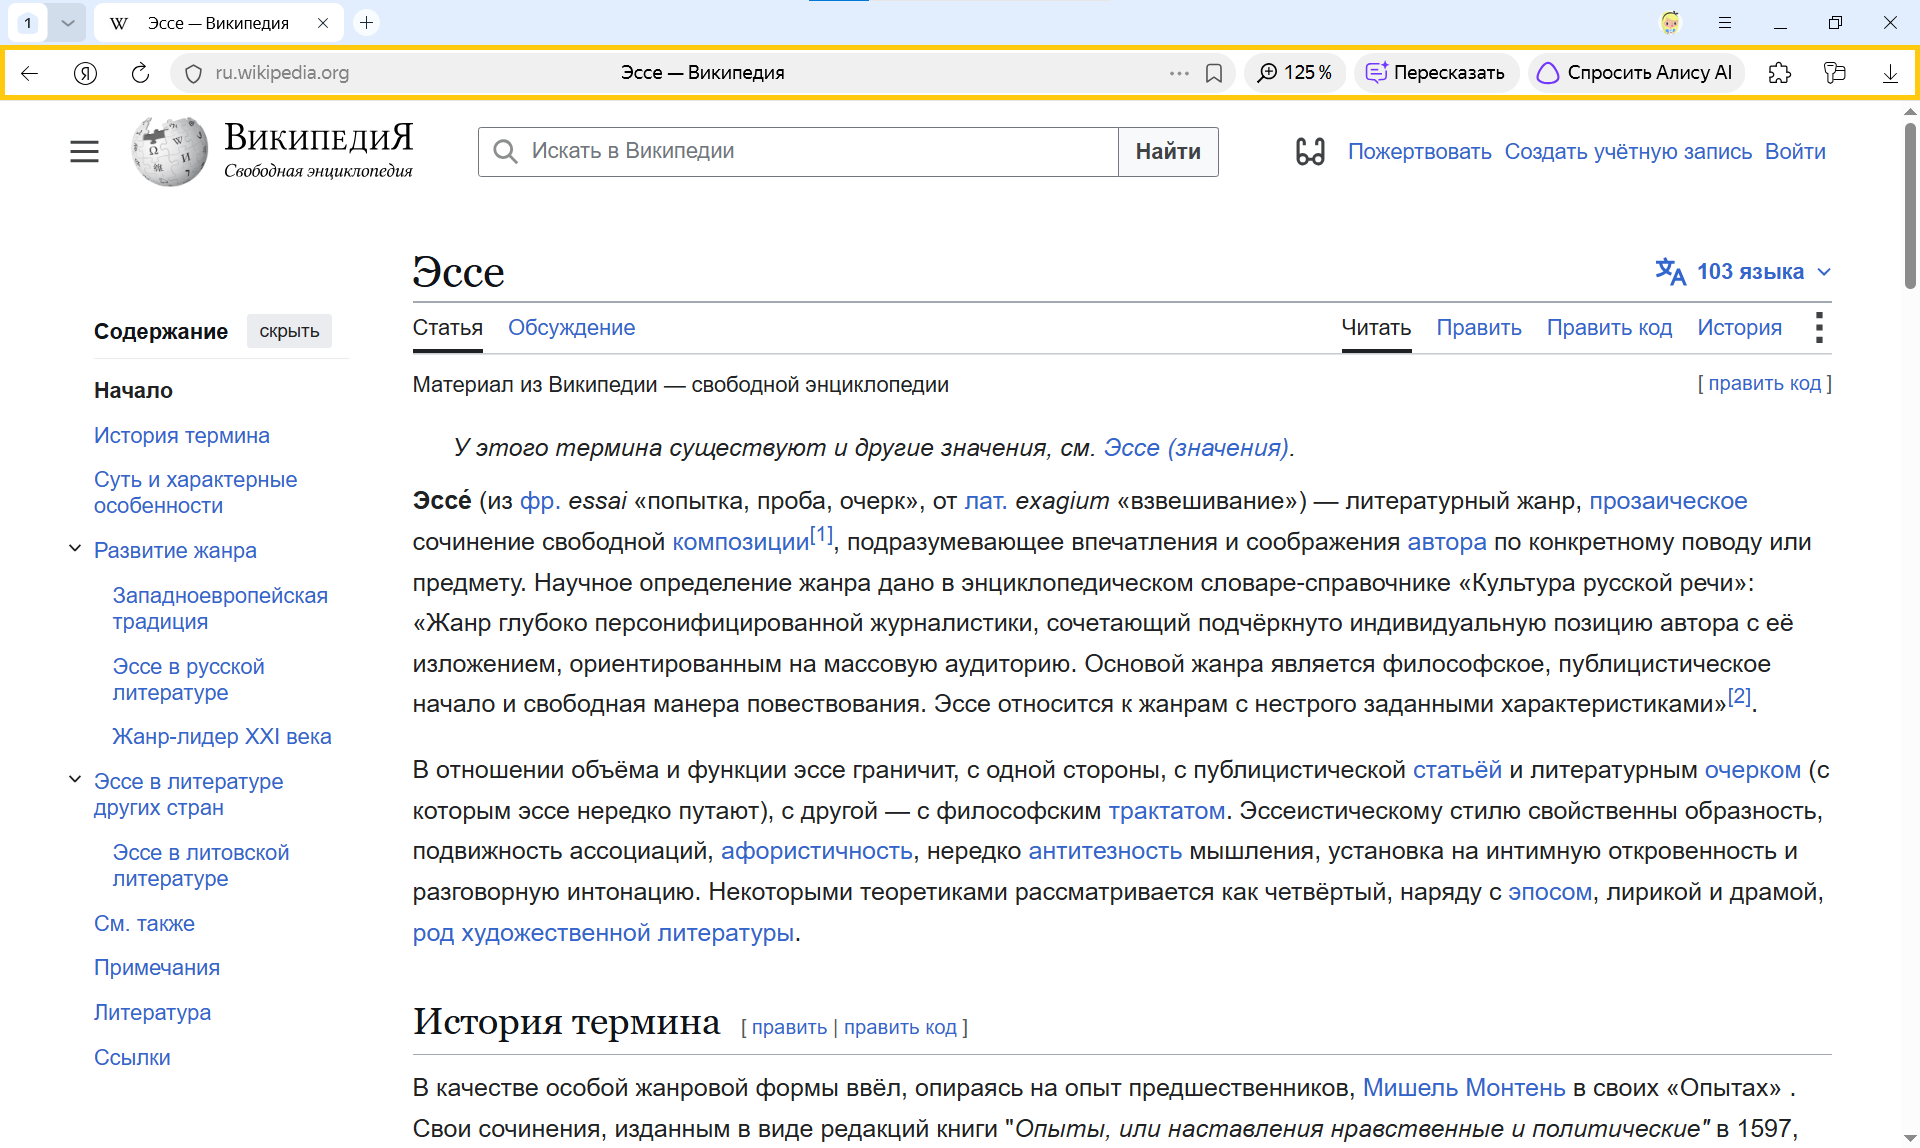Follow the Мишель Монтень link
Image resolution: width=1920 pixels, height=1148 pixels.
(1464, 1088)
